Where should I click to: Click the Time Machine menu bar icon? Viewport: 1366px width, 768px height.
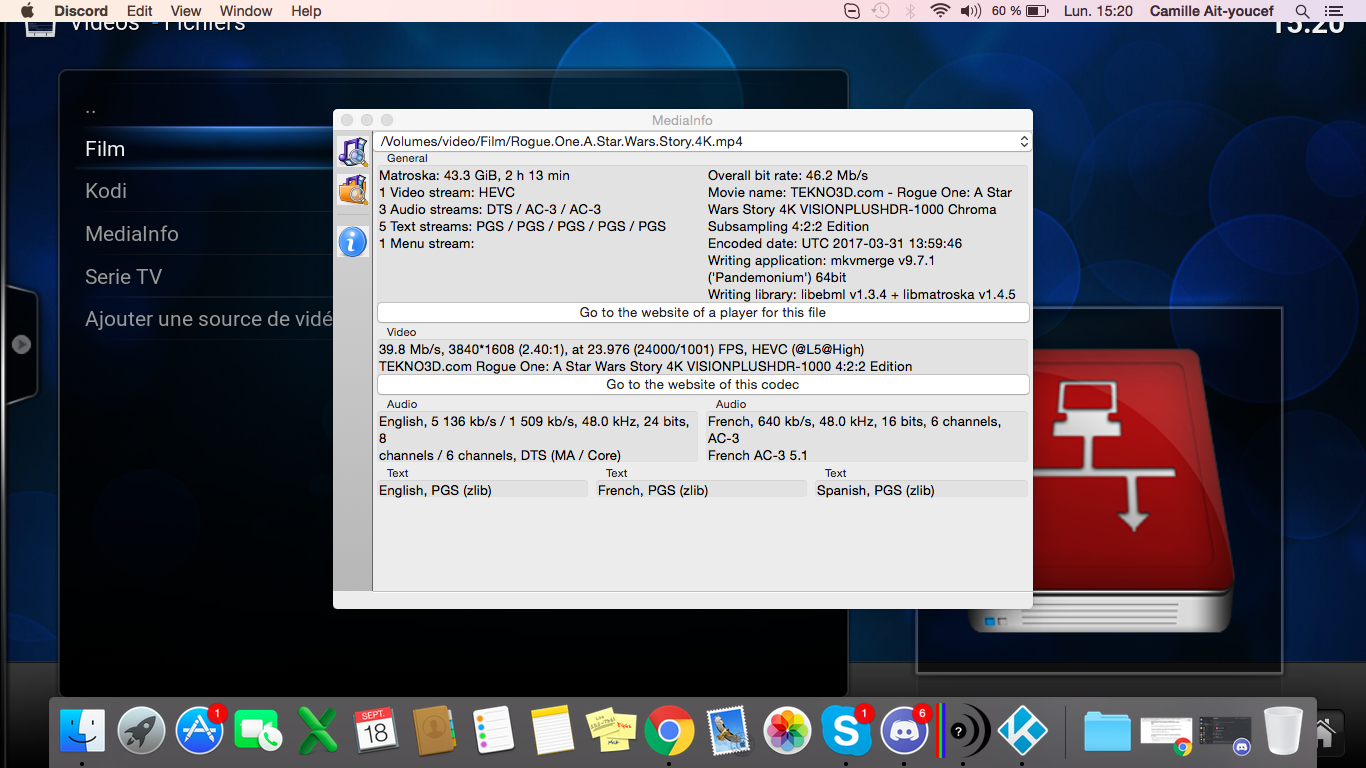click(881, 11)
